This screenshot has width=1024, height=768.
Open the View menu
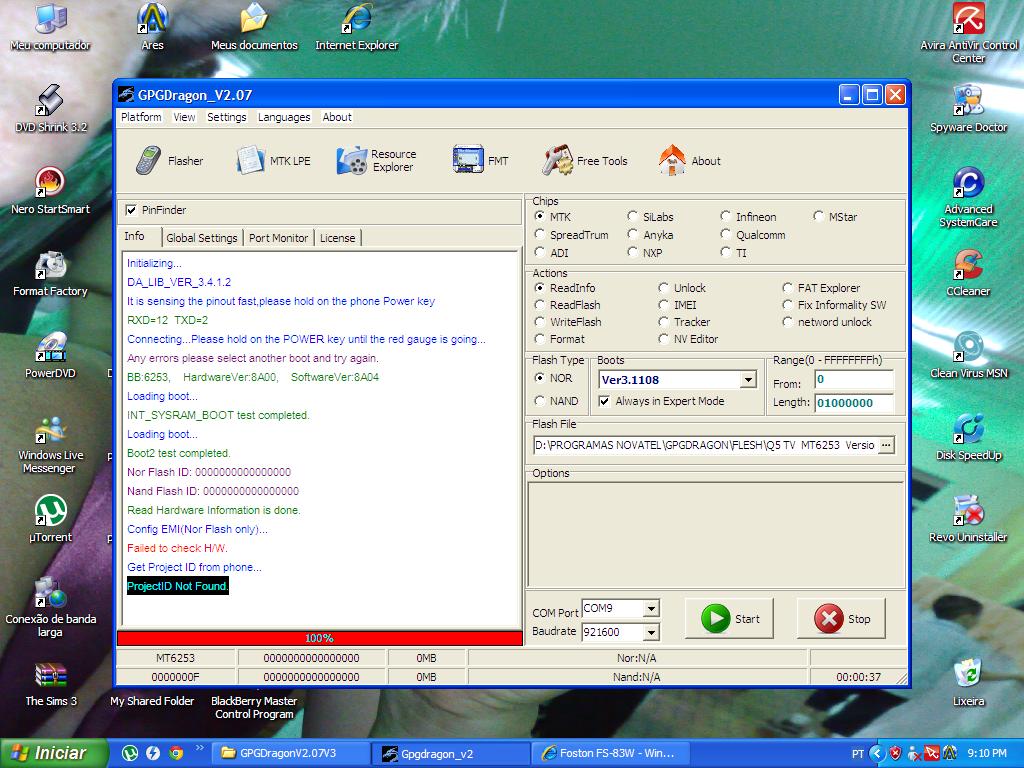click(184, 117)
